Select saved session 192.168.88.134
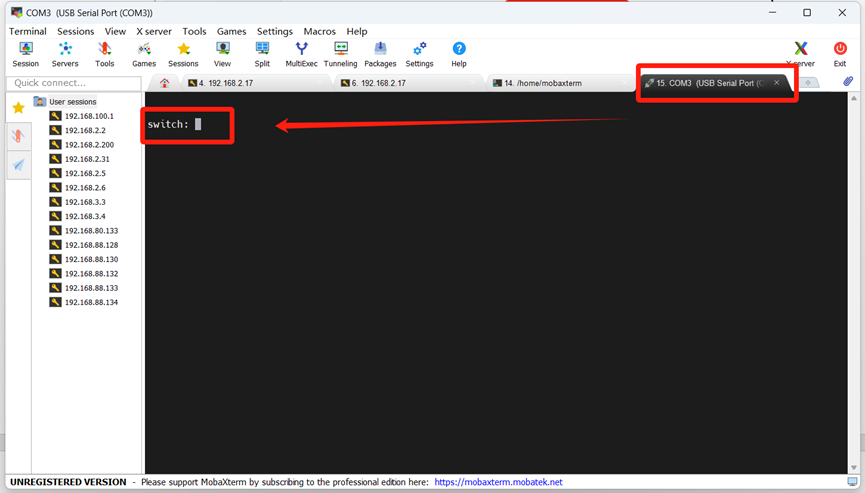This screenshot has width=865, height=493. tap(91, 302)
